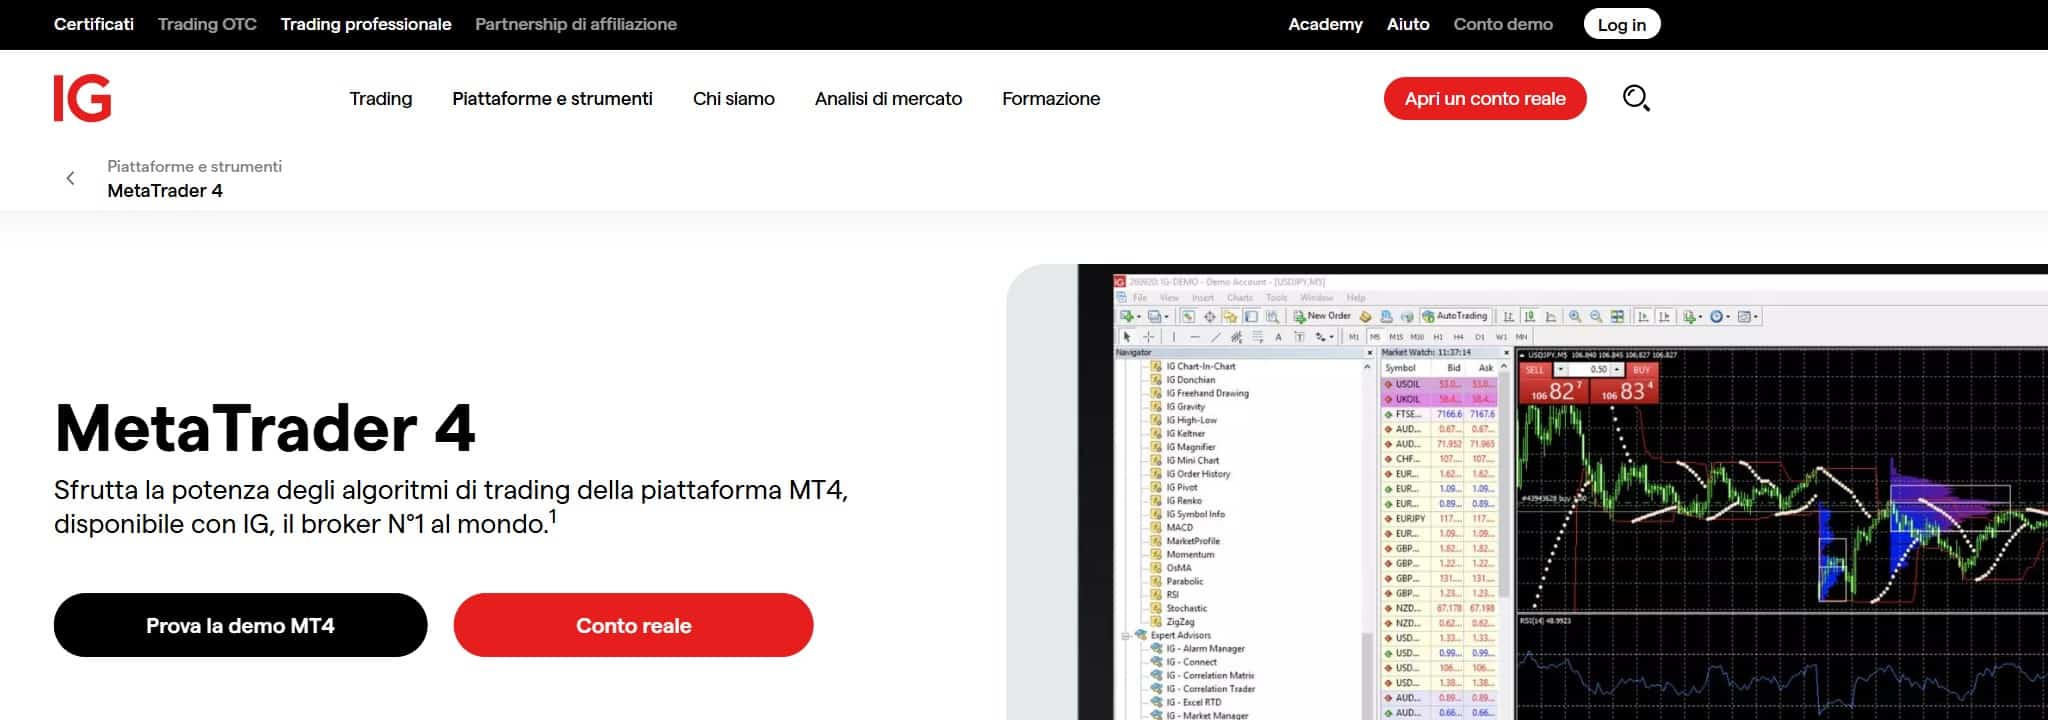Select IG Mini Chart indicator

click(1192, 461)
